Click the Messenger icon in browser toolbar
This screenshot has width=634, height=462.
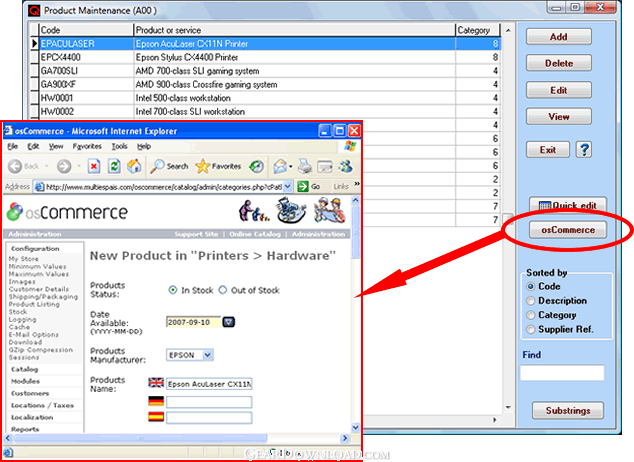point(345,166)
